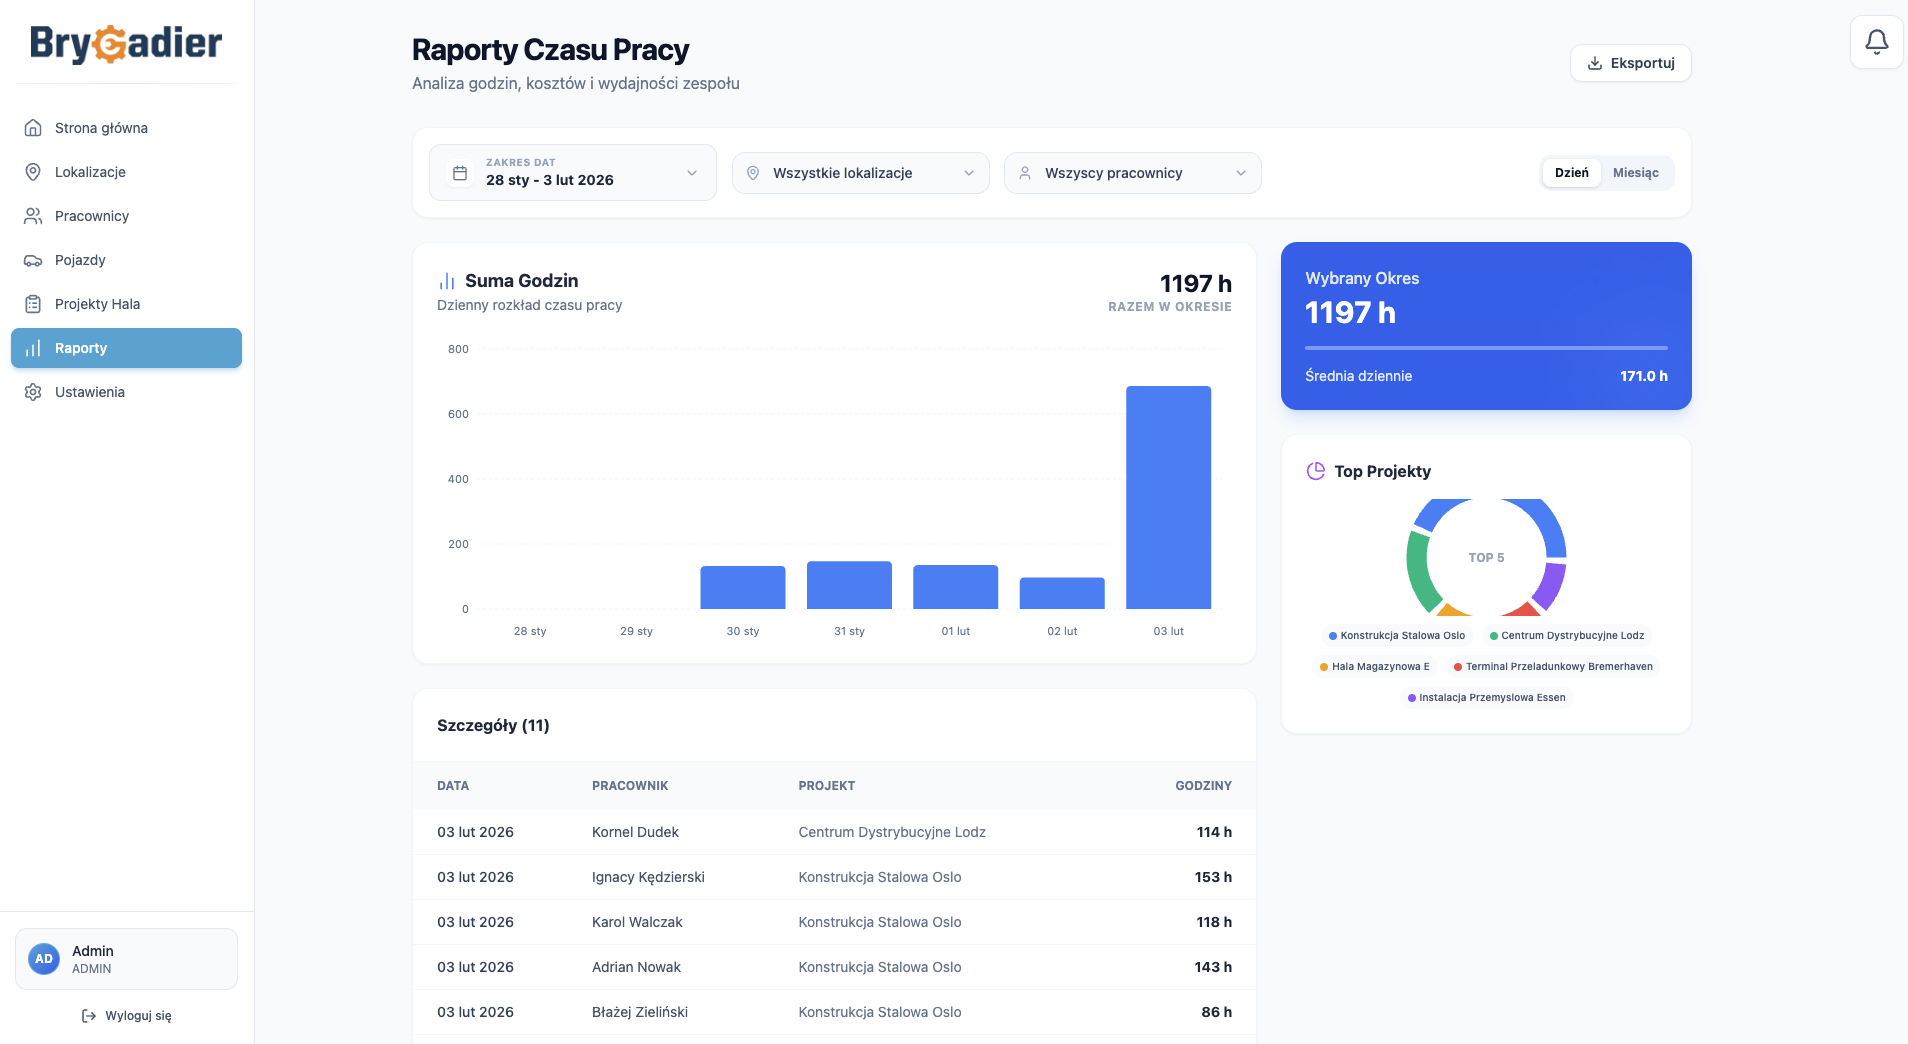Open the notifications bell
This screenshot has width=1908, height=1044.
[1876, 42]
